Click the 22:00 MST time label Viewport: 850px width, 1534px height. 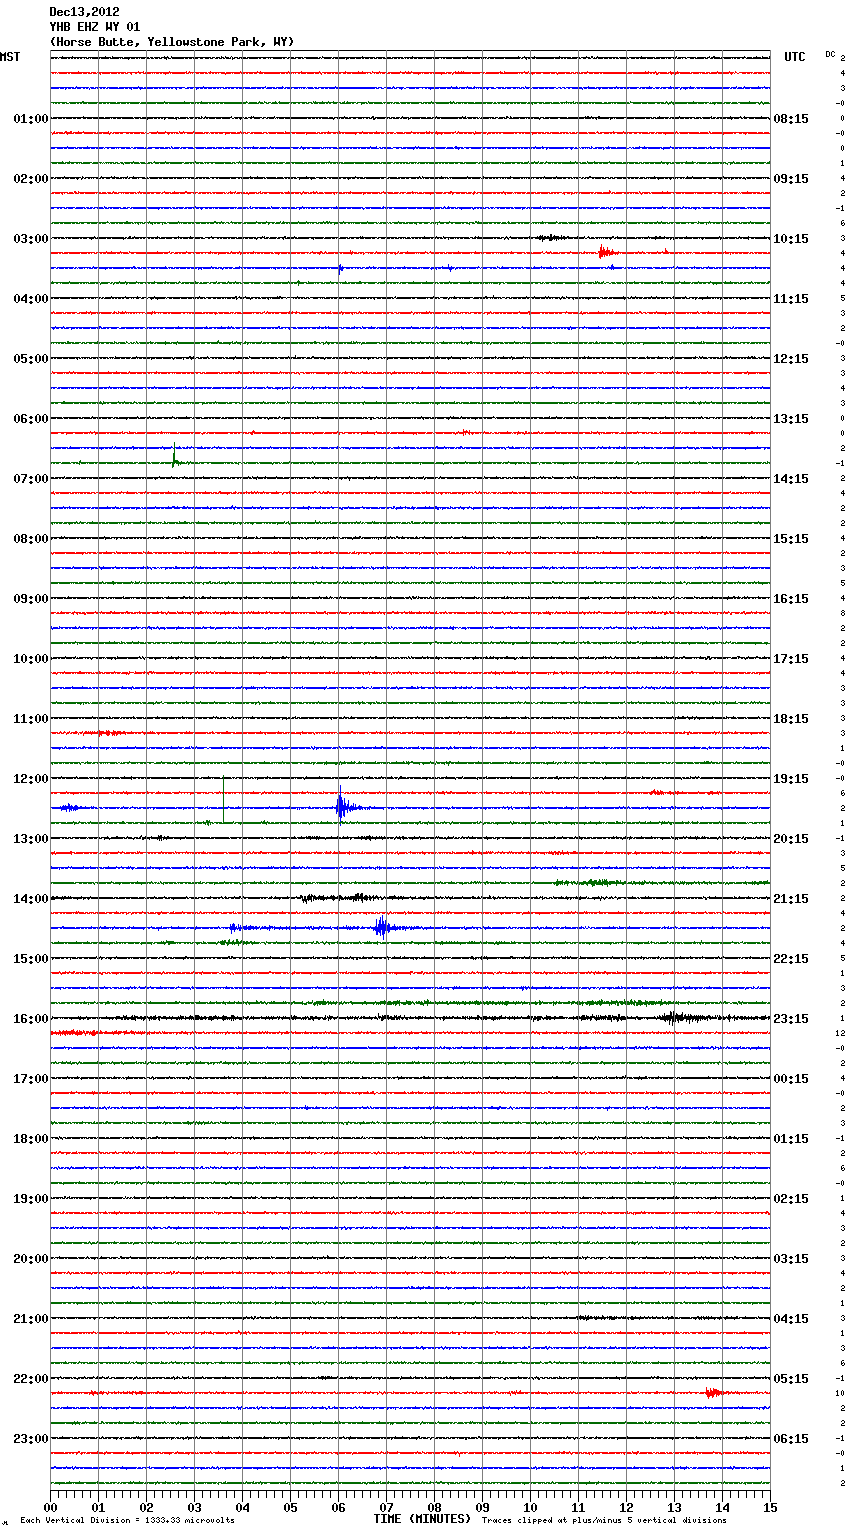(30, 1379)
